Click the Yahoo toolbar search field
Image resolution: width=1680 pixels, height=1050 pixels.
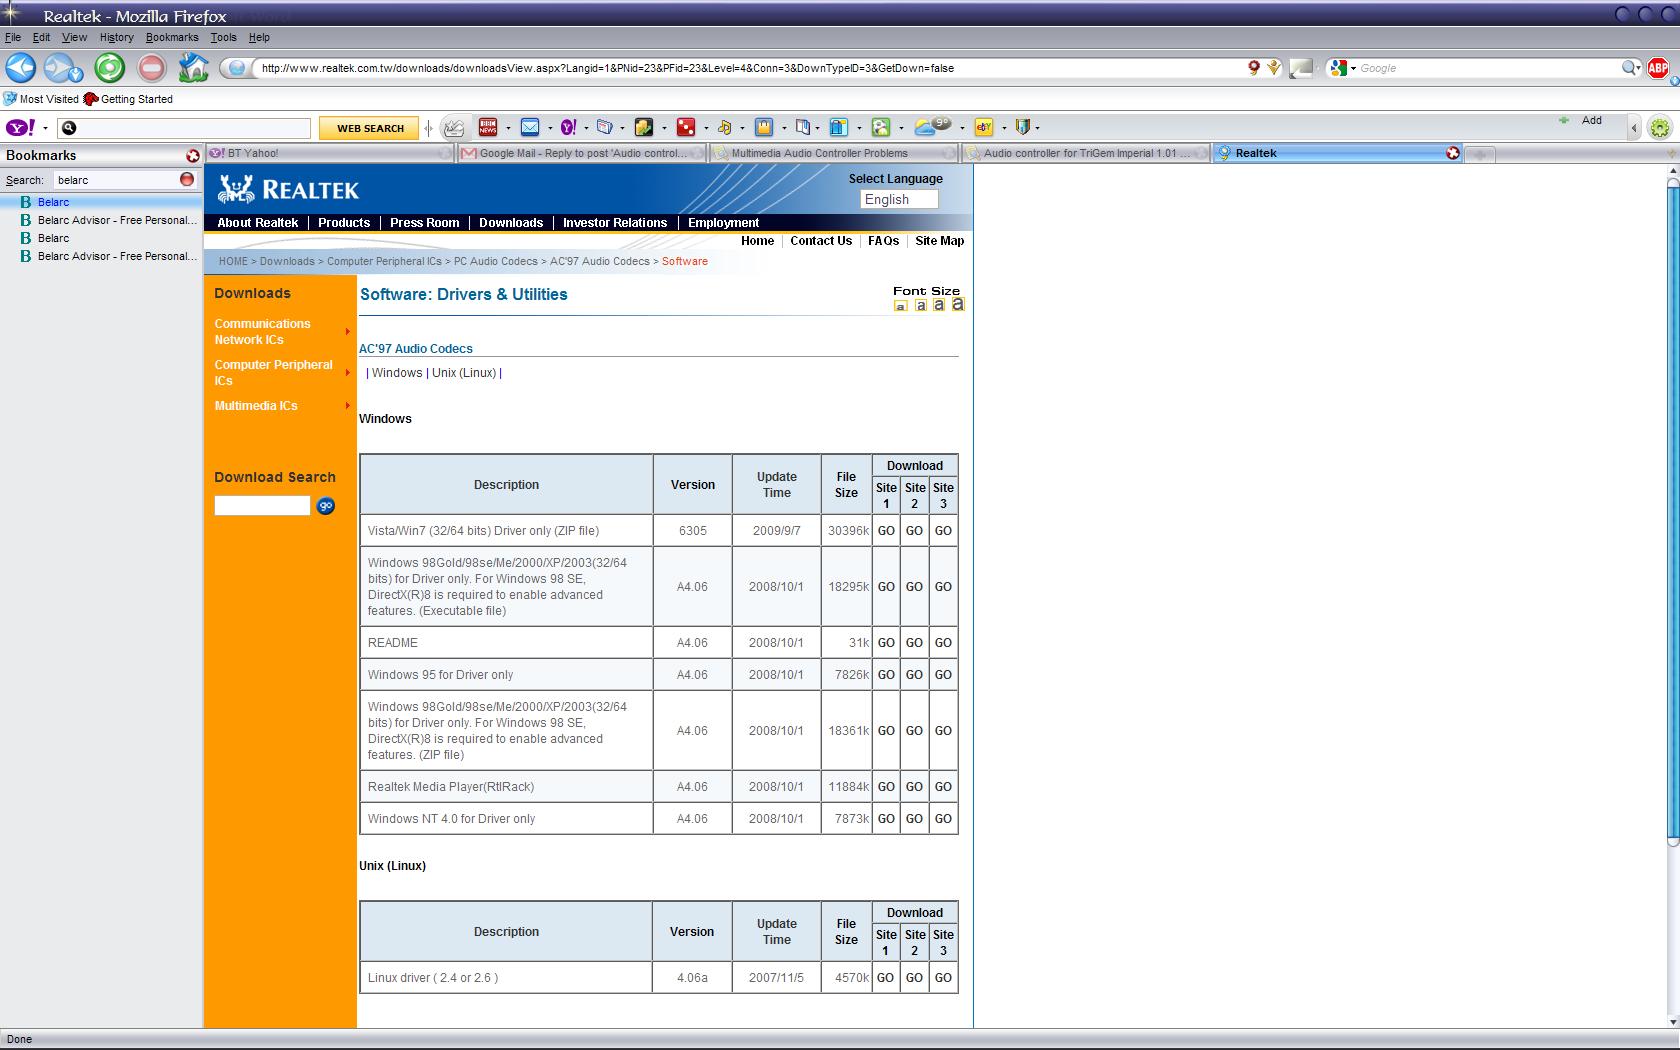tap(184, 128)
